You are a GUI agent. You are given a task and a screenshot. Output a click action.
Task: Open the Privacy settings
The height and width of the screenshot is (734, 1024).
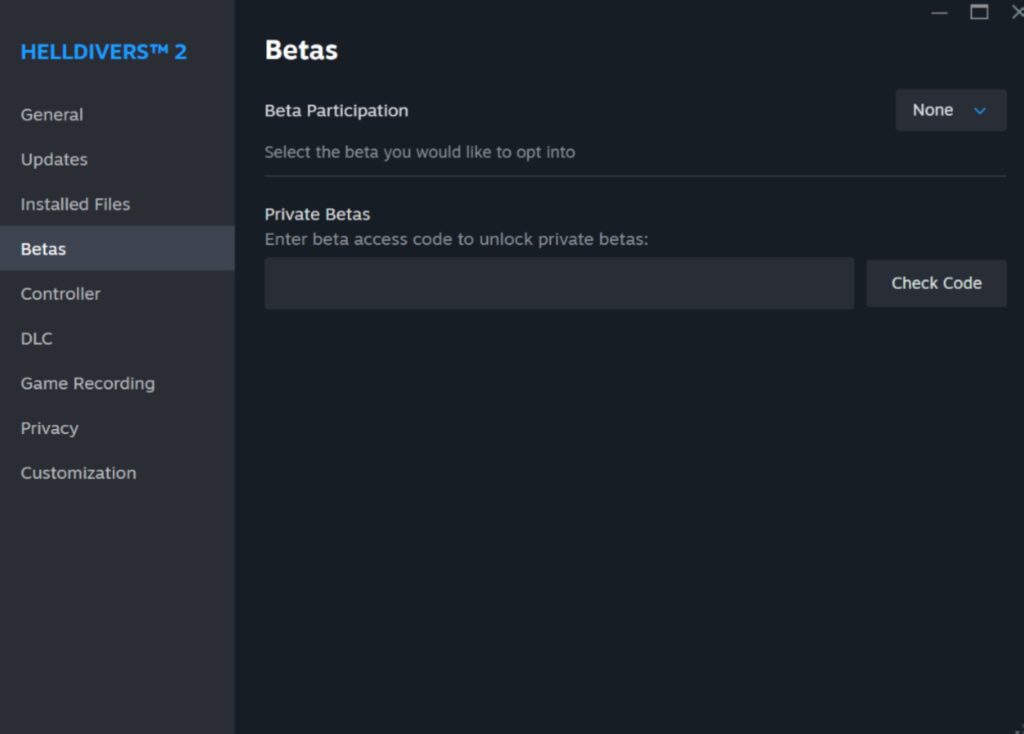click(x=49, y=428)
